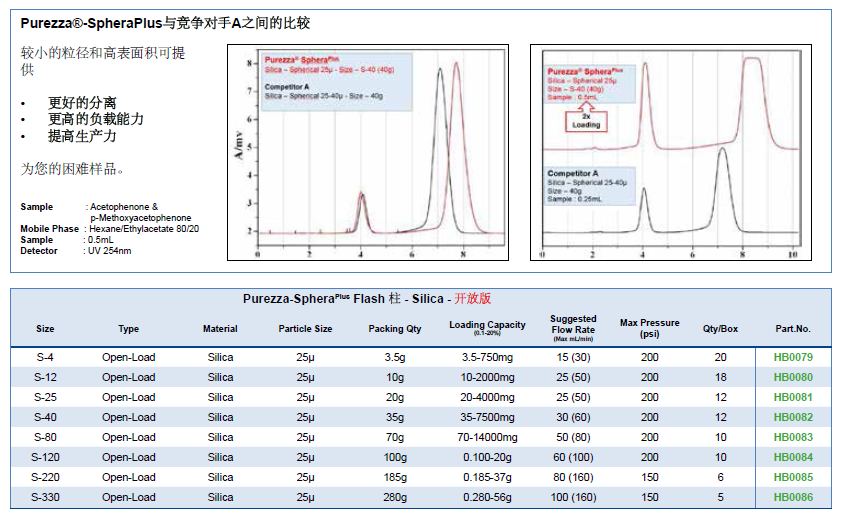Viewport: 841px width, 520px height.
Task: Select part number HB0082
Action: coord(793,417)
